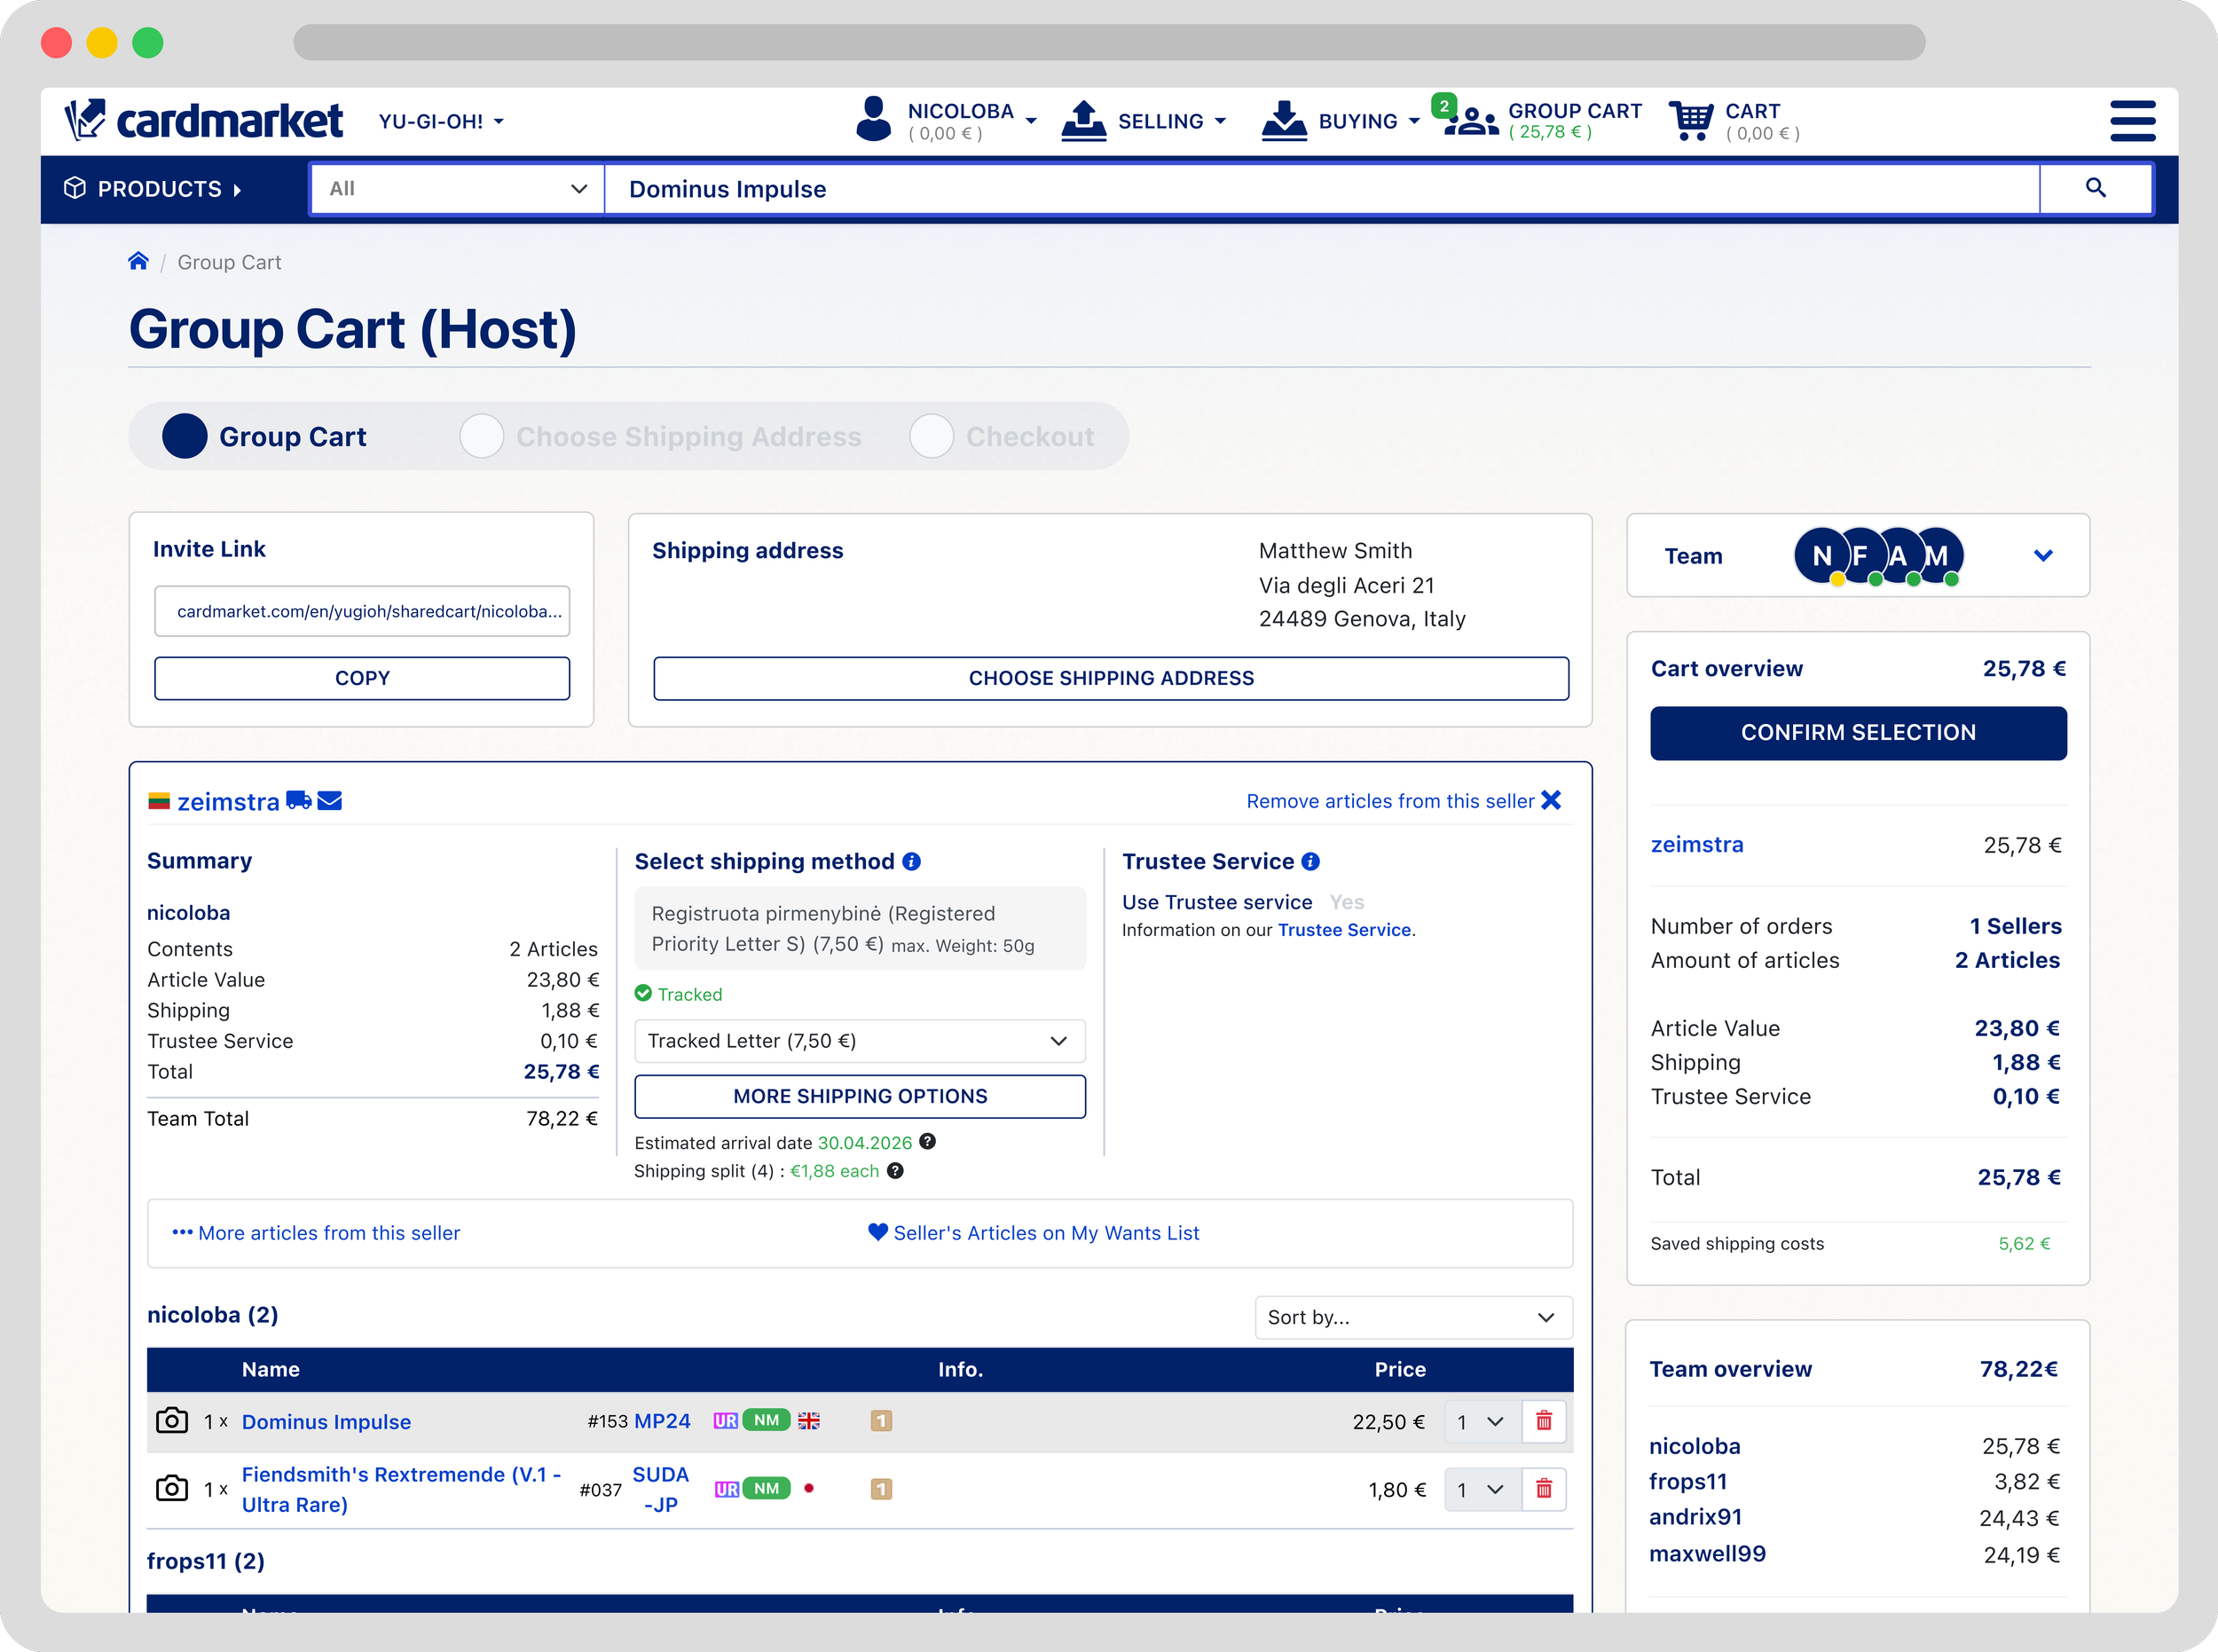The image size is (2218, 1652).
Task: Collapse the Team members panel
Action: point(2044,556)
